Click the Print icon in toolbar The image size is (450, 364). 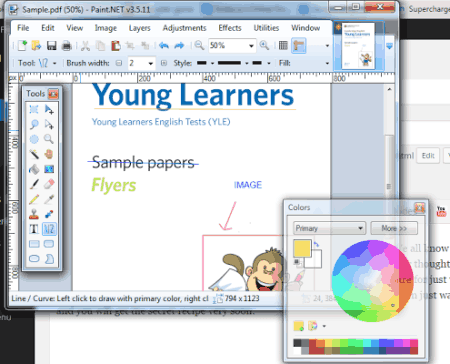(x=66, y=45)
